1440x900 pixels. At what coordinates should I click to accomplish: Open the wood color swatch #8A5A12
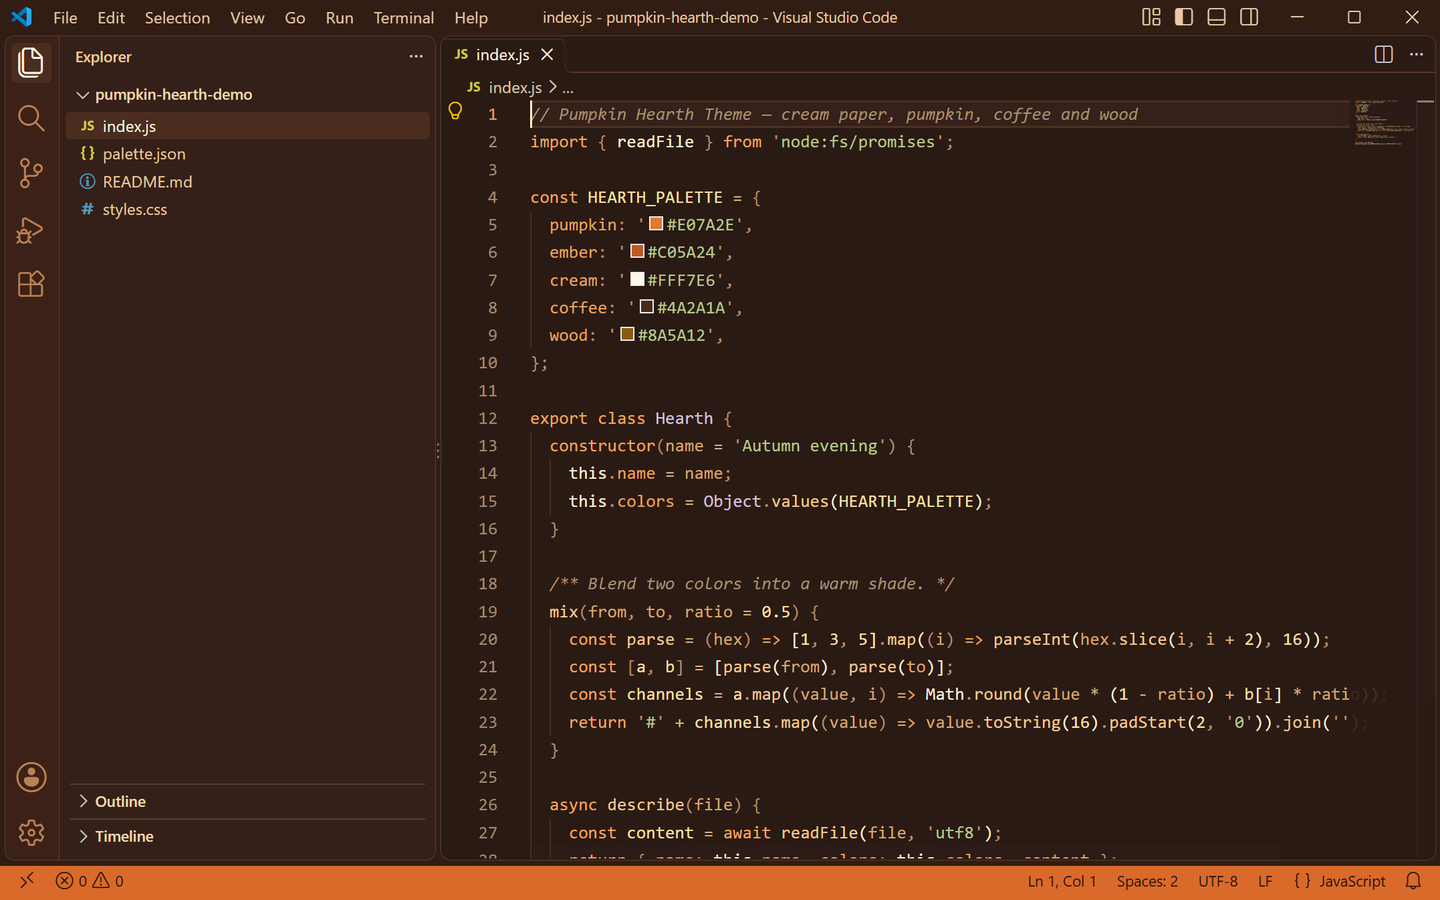(627, 334)
